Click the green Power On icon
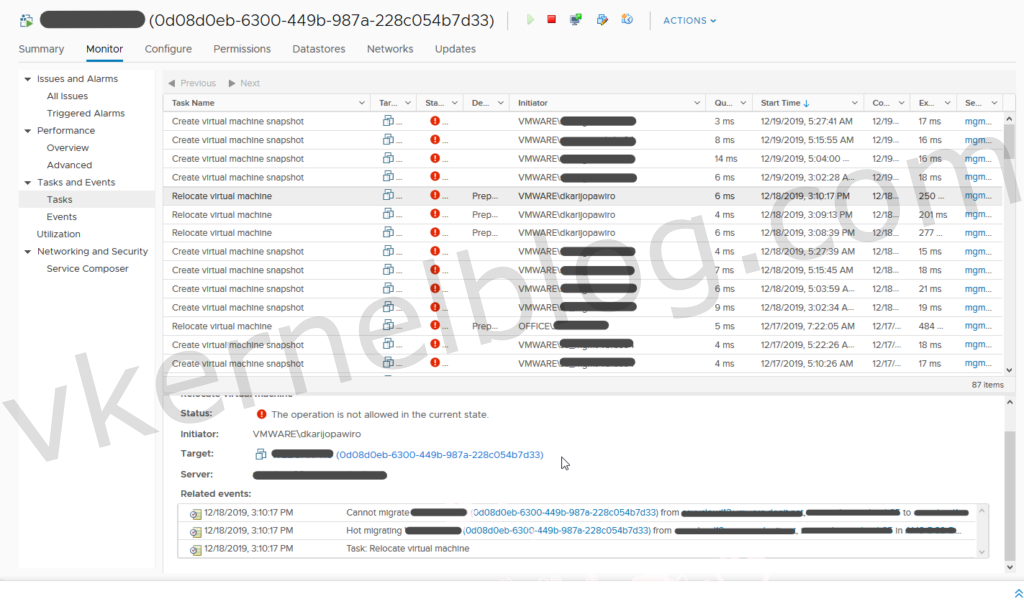The height and width of the screenshot is (604, 1024). coord(530,20)
